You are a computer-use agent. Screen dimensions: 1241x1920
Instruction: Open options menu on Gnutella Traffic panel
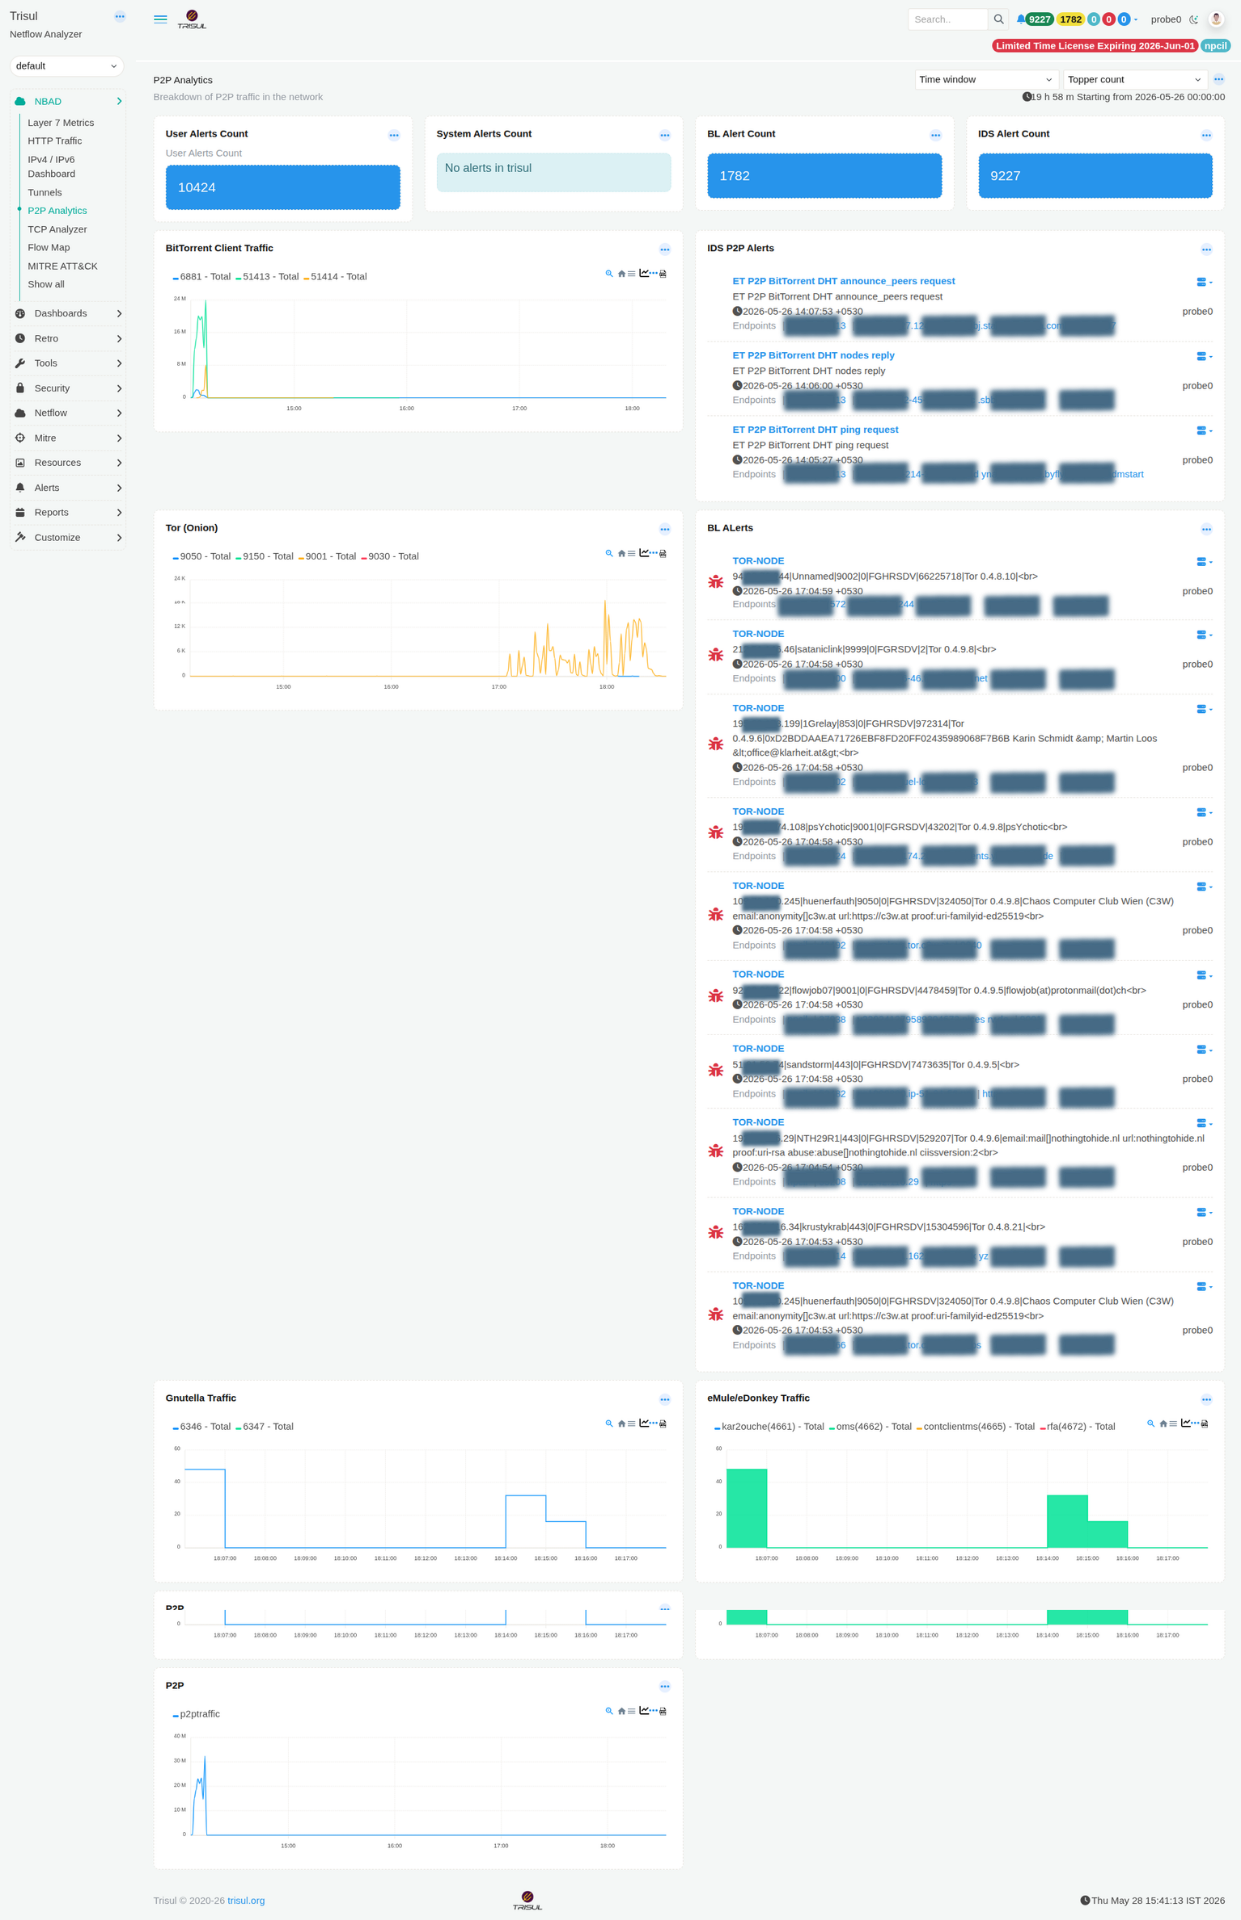click(x=665, y=1399)
